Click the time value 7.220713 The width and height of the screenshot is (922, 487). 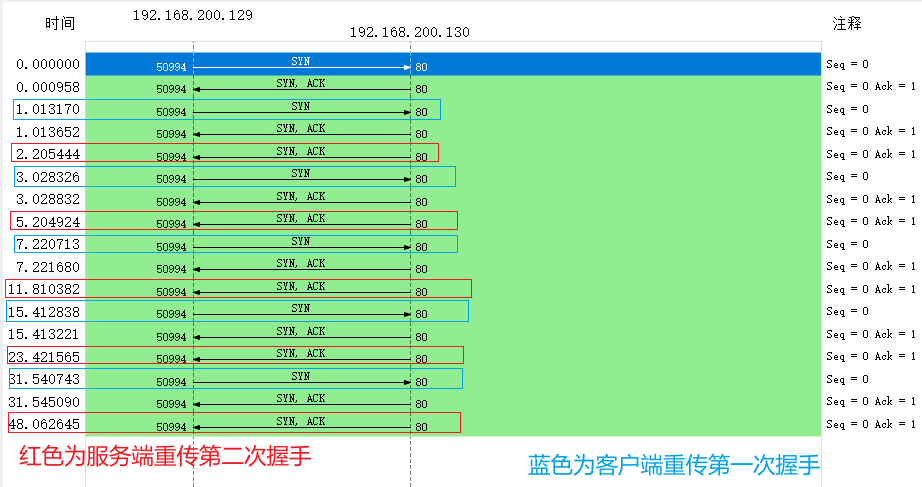pos(48,244)
